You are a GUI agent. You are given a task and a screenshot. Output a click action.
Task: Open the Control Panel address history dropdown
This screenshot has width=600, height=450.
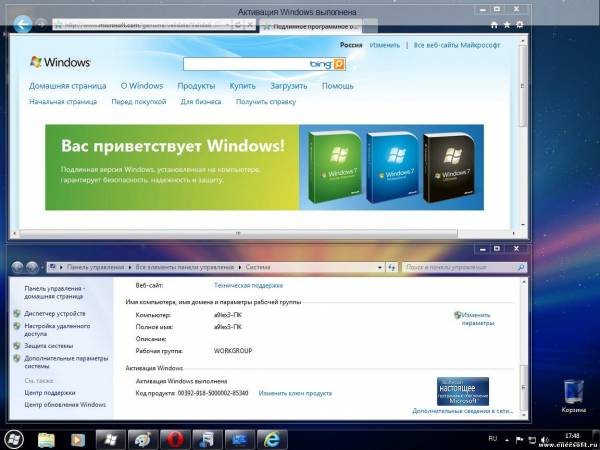tap(380, 267)
